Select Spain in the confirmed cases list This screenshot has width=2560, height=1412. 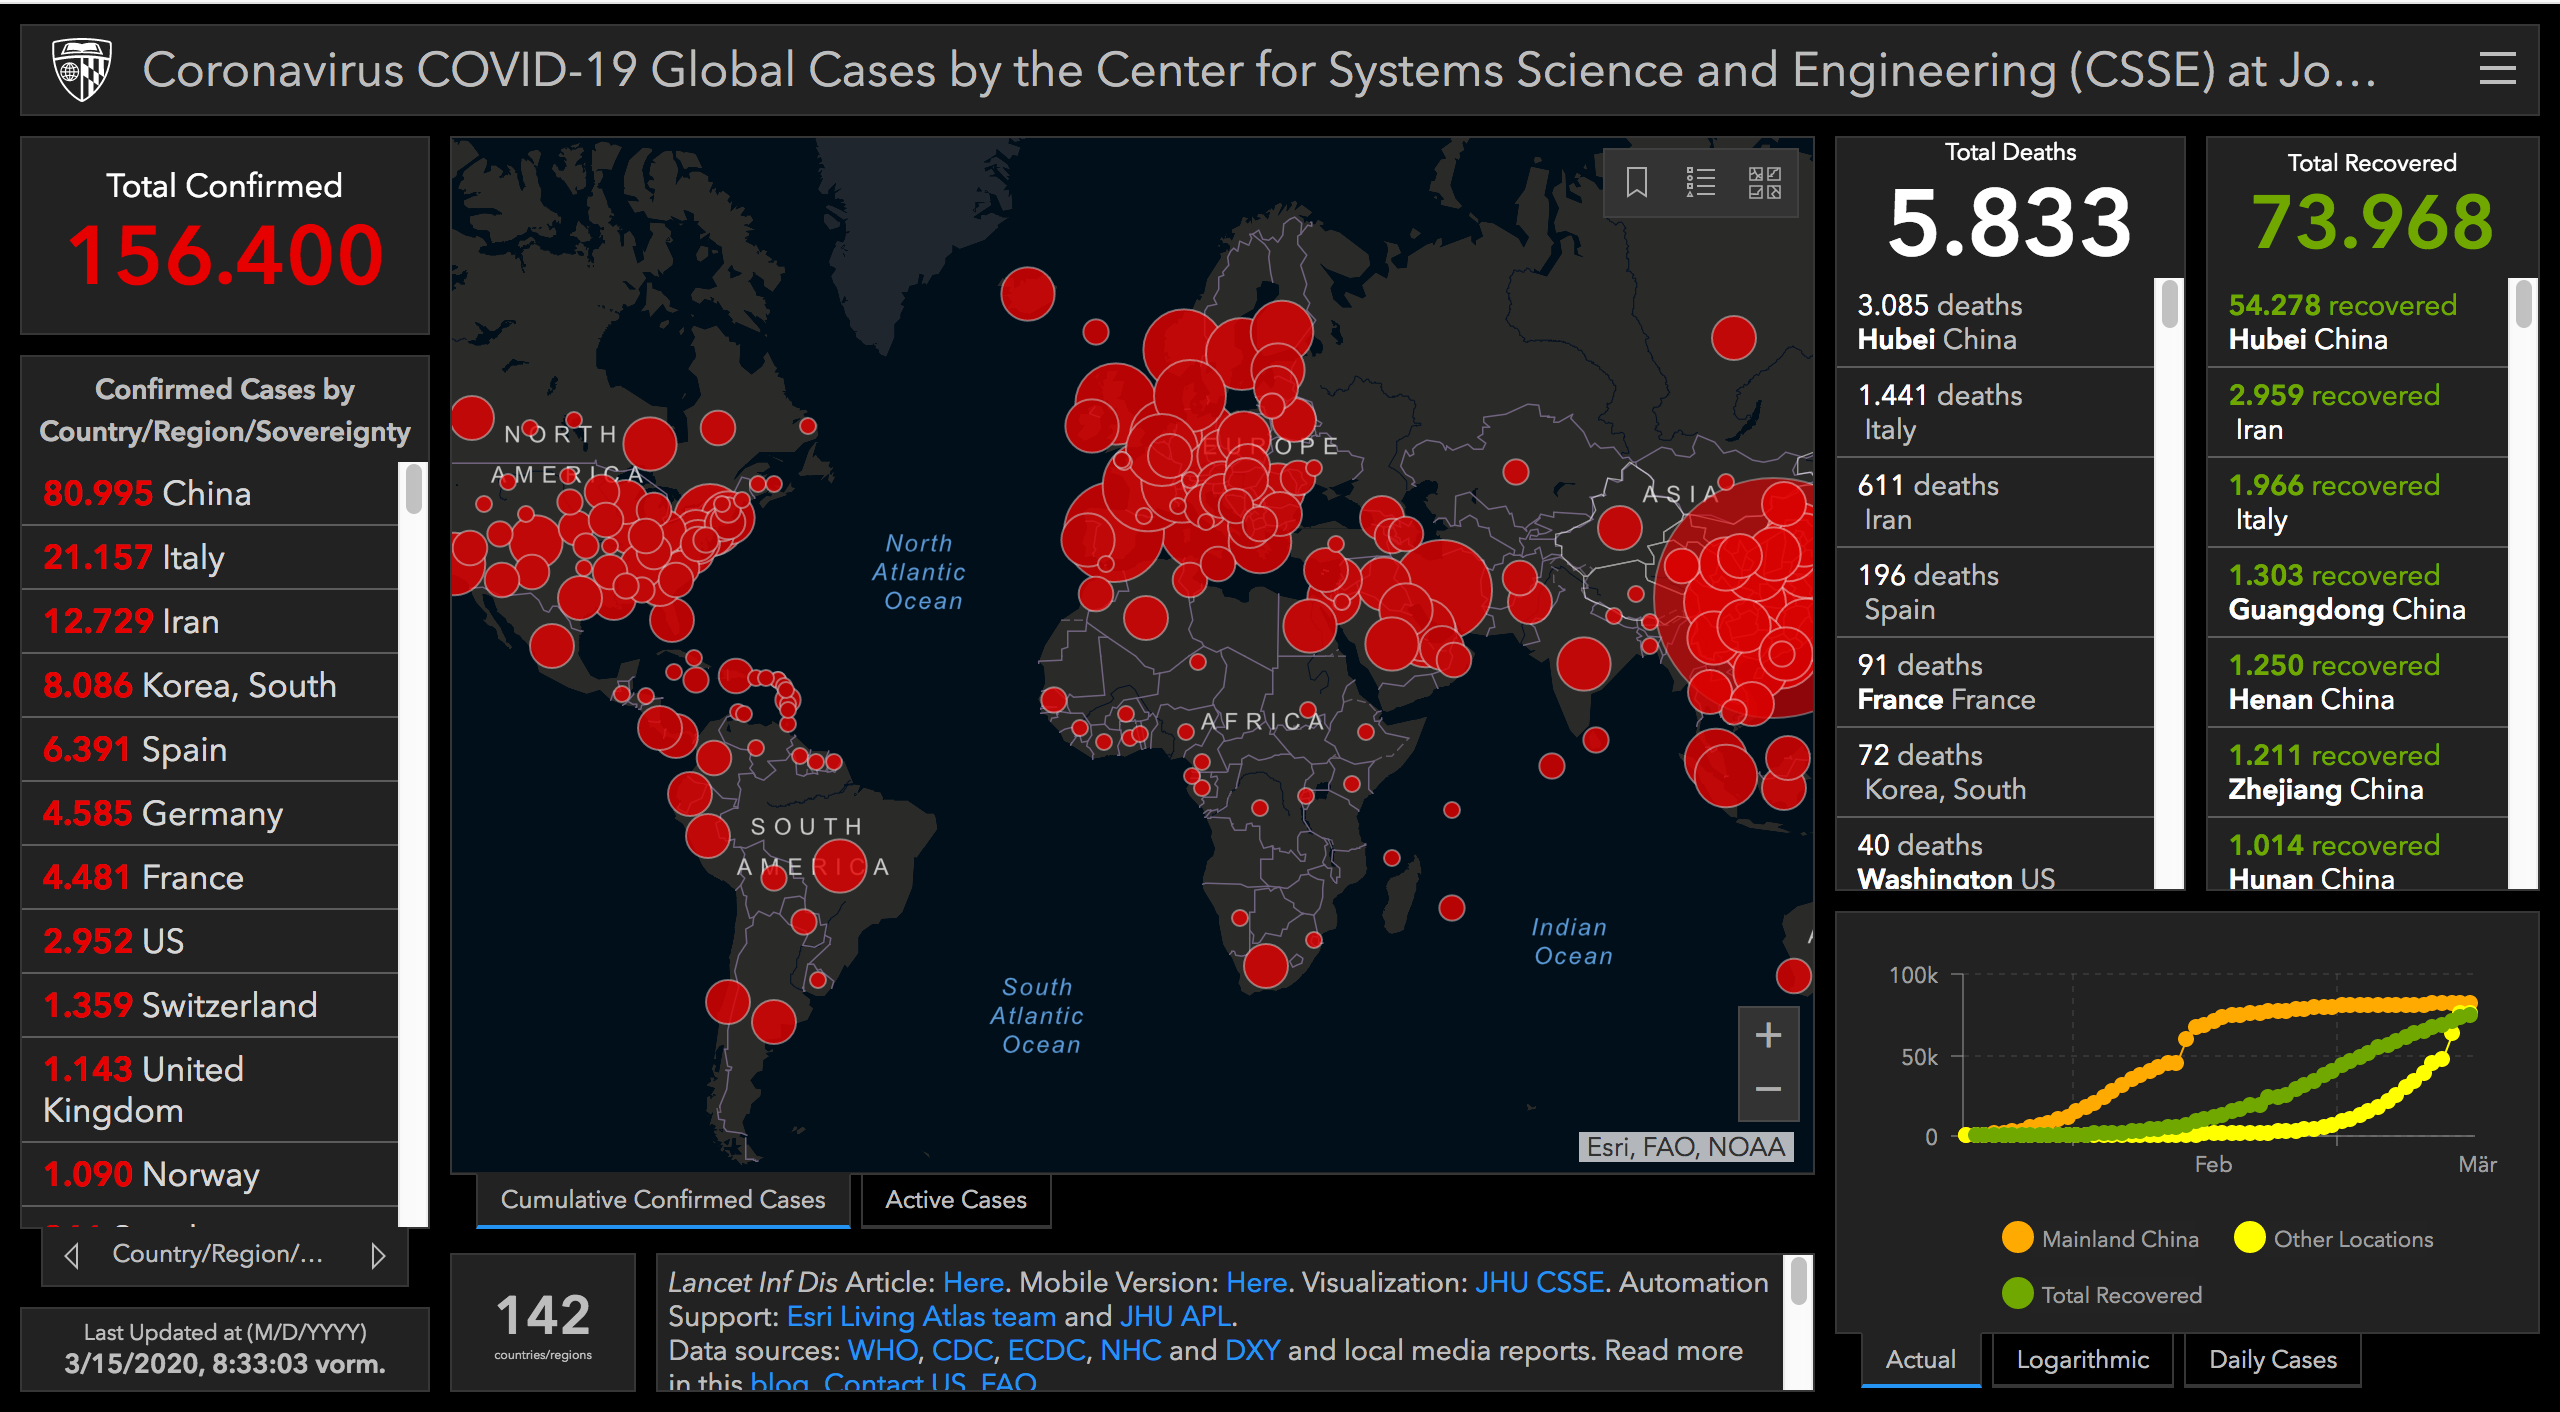point(210,749)
